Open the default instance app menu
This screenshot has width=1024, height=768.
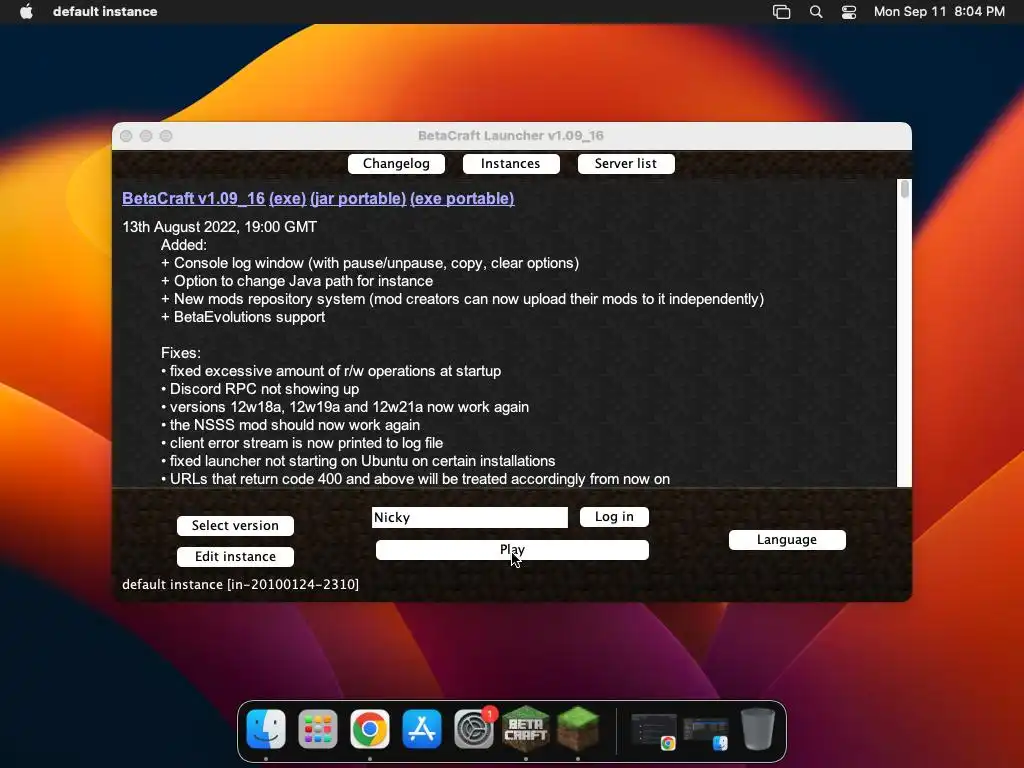click(105, 11)
